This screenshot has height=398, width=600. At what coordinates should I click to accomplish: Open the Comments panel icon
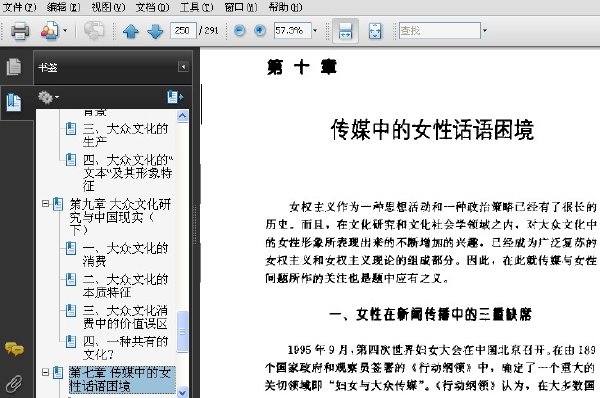14,349
